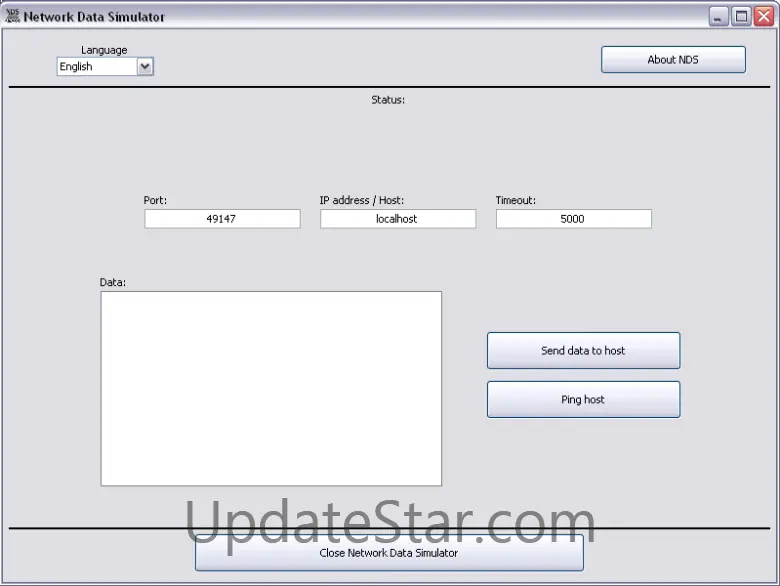Place cursor in the Data text area
Screen dimensions: 780x586
271,389
